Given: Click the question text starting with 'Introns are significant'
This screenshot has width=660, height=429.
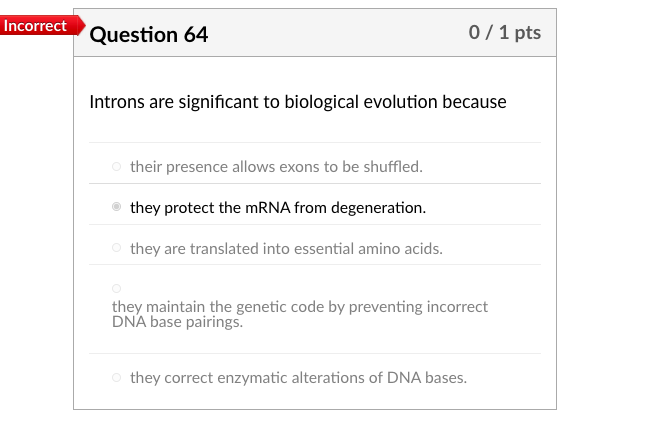Looking at the screenshot, I should [x=298, y=102].
